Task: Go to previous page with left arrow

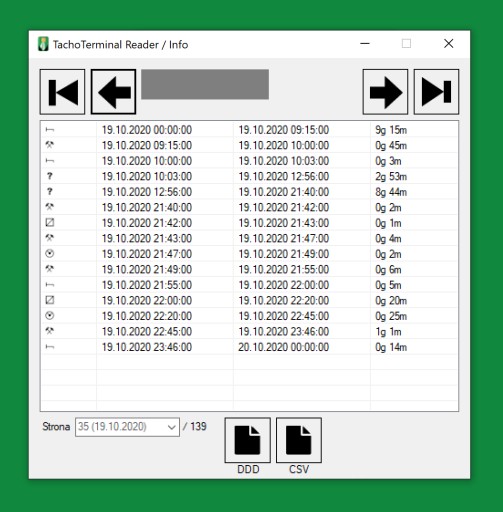Action: pos(113,92)
